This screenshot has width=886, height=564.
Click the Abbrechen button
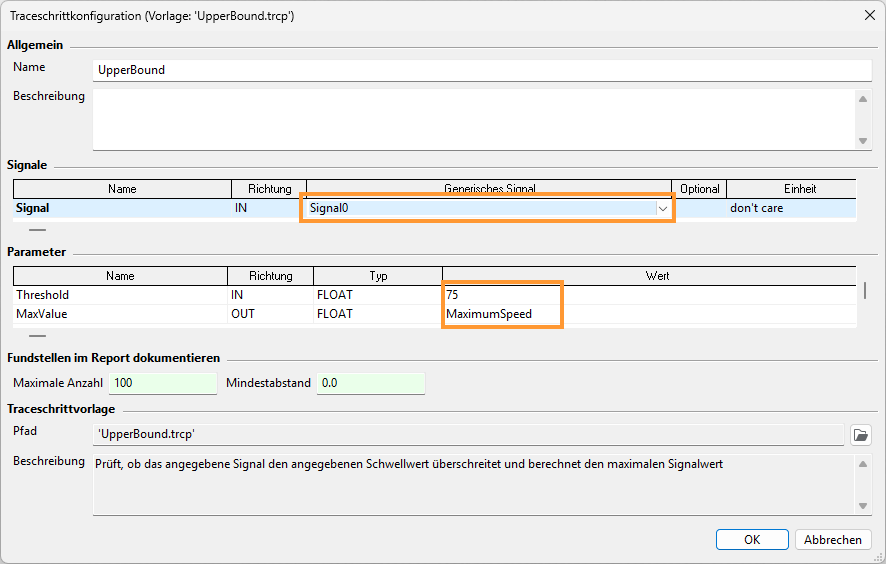pyautogui.click(x=833, y=540)
